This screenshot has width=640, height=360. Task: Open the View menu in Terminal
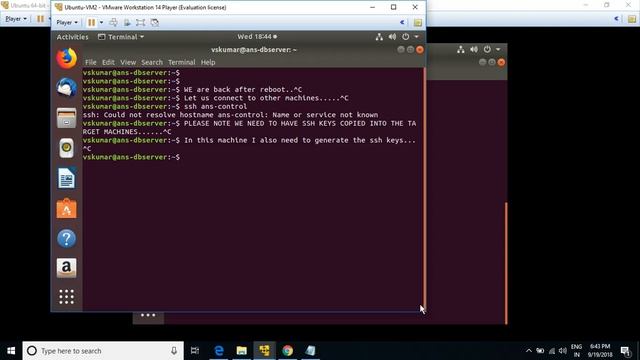pos(128,62)
